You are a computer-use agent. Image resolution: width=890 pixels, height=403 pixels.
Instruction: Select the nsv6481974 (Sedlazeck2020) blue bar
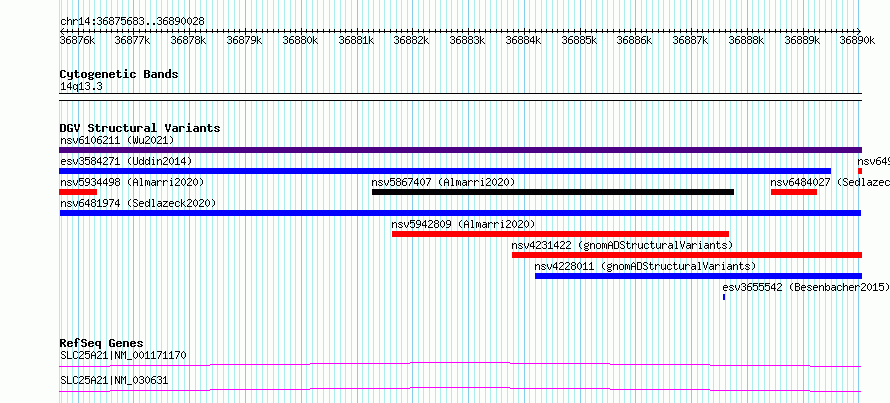click(460, 213)
